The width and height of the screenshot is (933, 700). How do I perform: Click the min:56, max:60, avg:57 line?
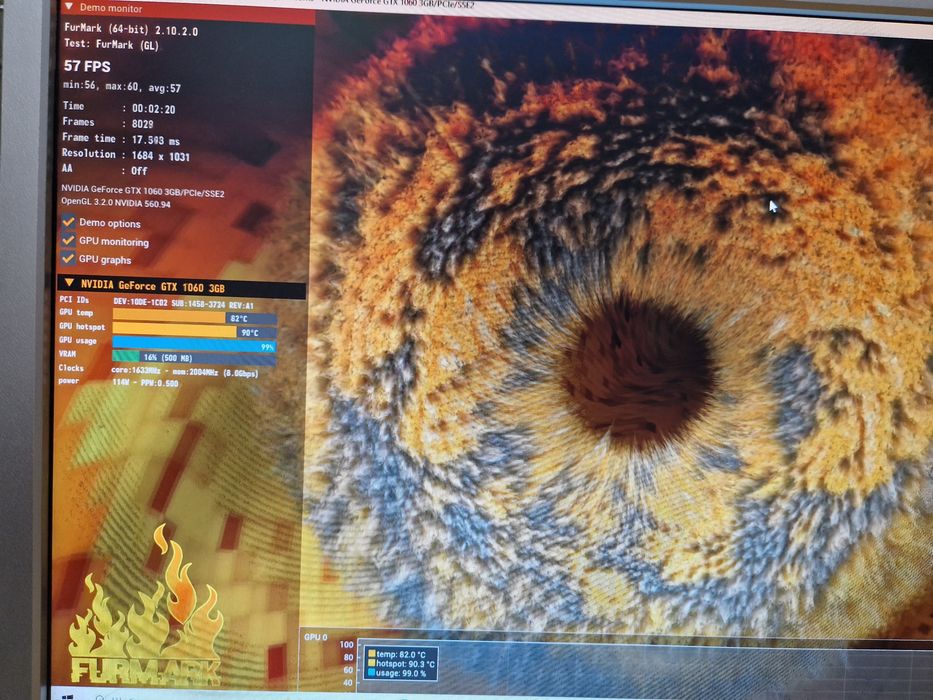pyautogui.click(x=122, y=87)
